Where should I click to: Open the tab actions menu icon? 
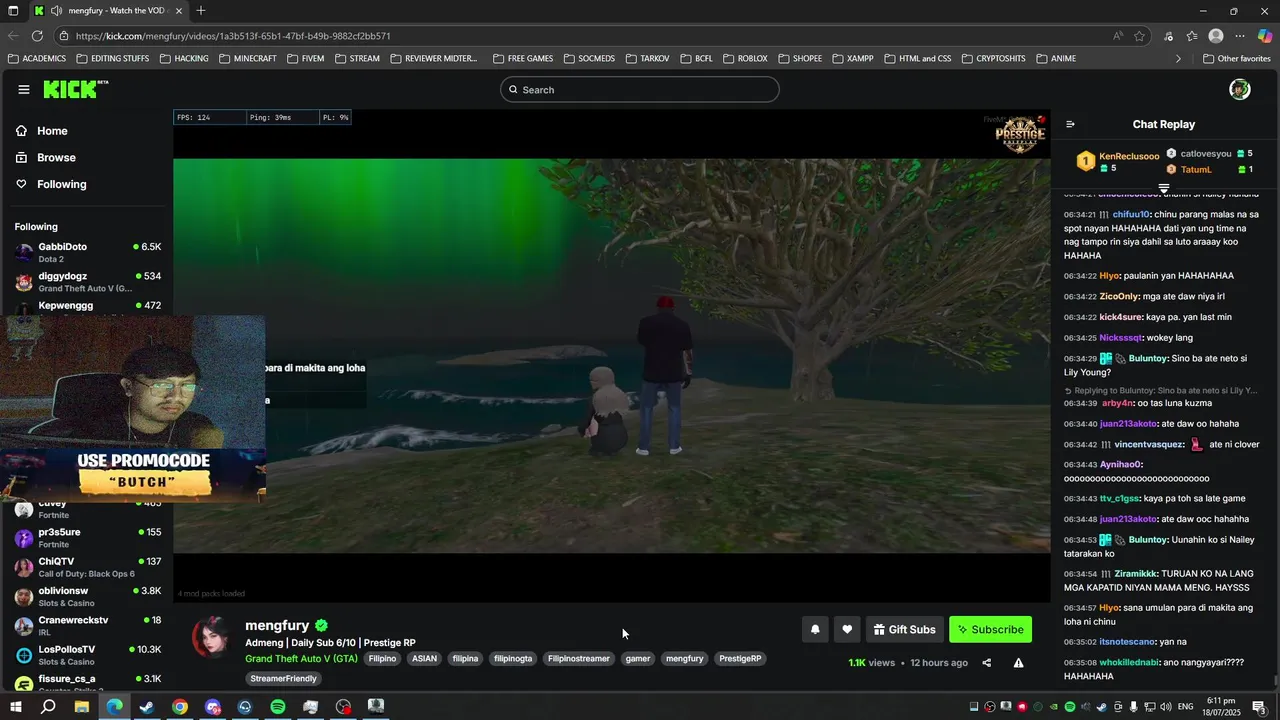[x=13, y=11]
